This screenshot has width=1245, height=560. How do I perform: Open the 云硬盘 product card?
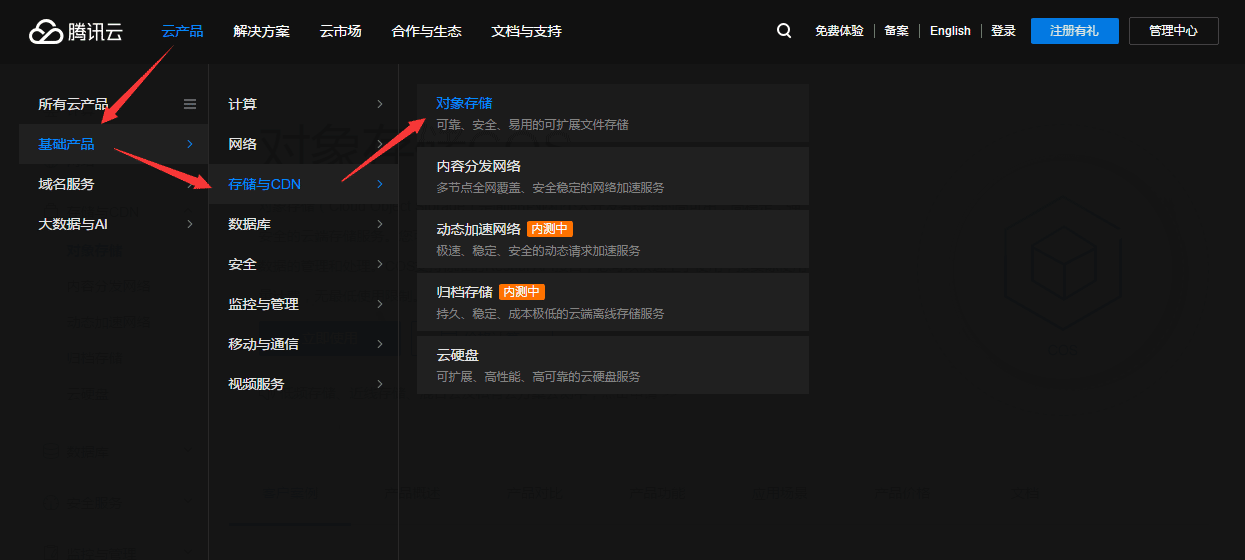click(612, 365)
